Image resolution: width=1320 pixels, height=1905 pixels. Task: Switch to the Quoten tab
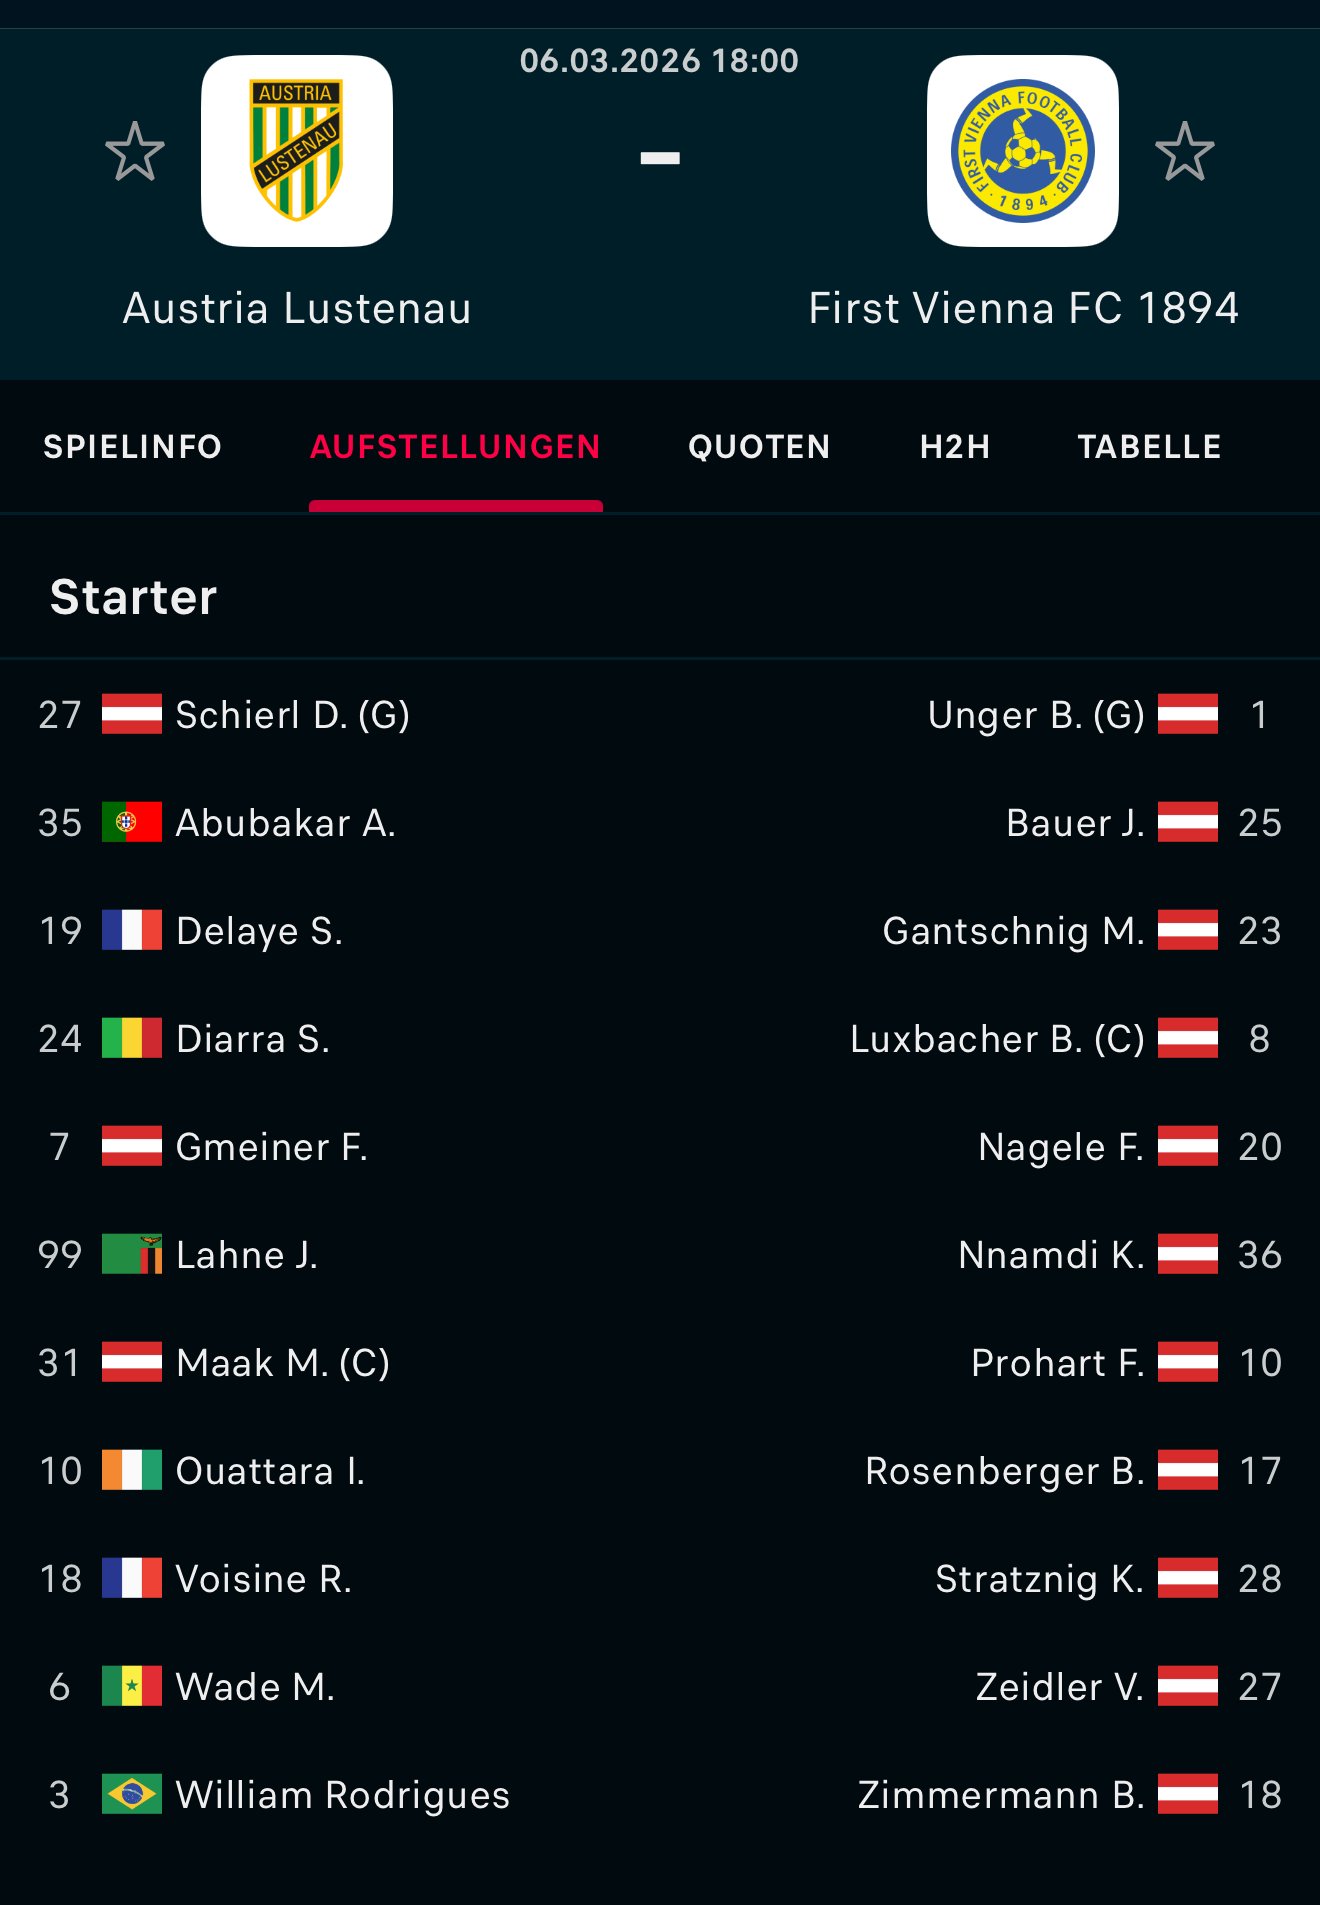tap(759, 447)
